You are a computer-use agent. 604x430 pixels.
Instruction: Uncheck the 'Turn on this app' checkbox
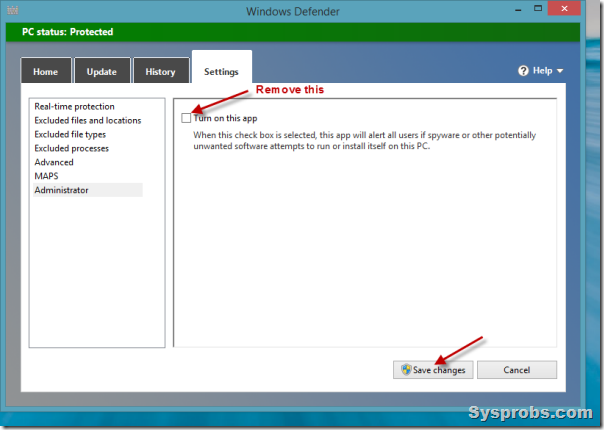[186, 118]
